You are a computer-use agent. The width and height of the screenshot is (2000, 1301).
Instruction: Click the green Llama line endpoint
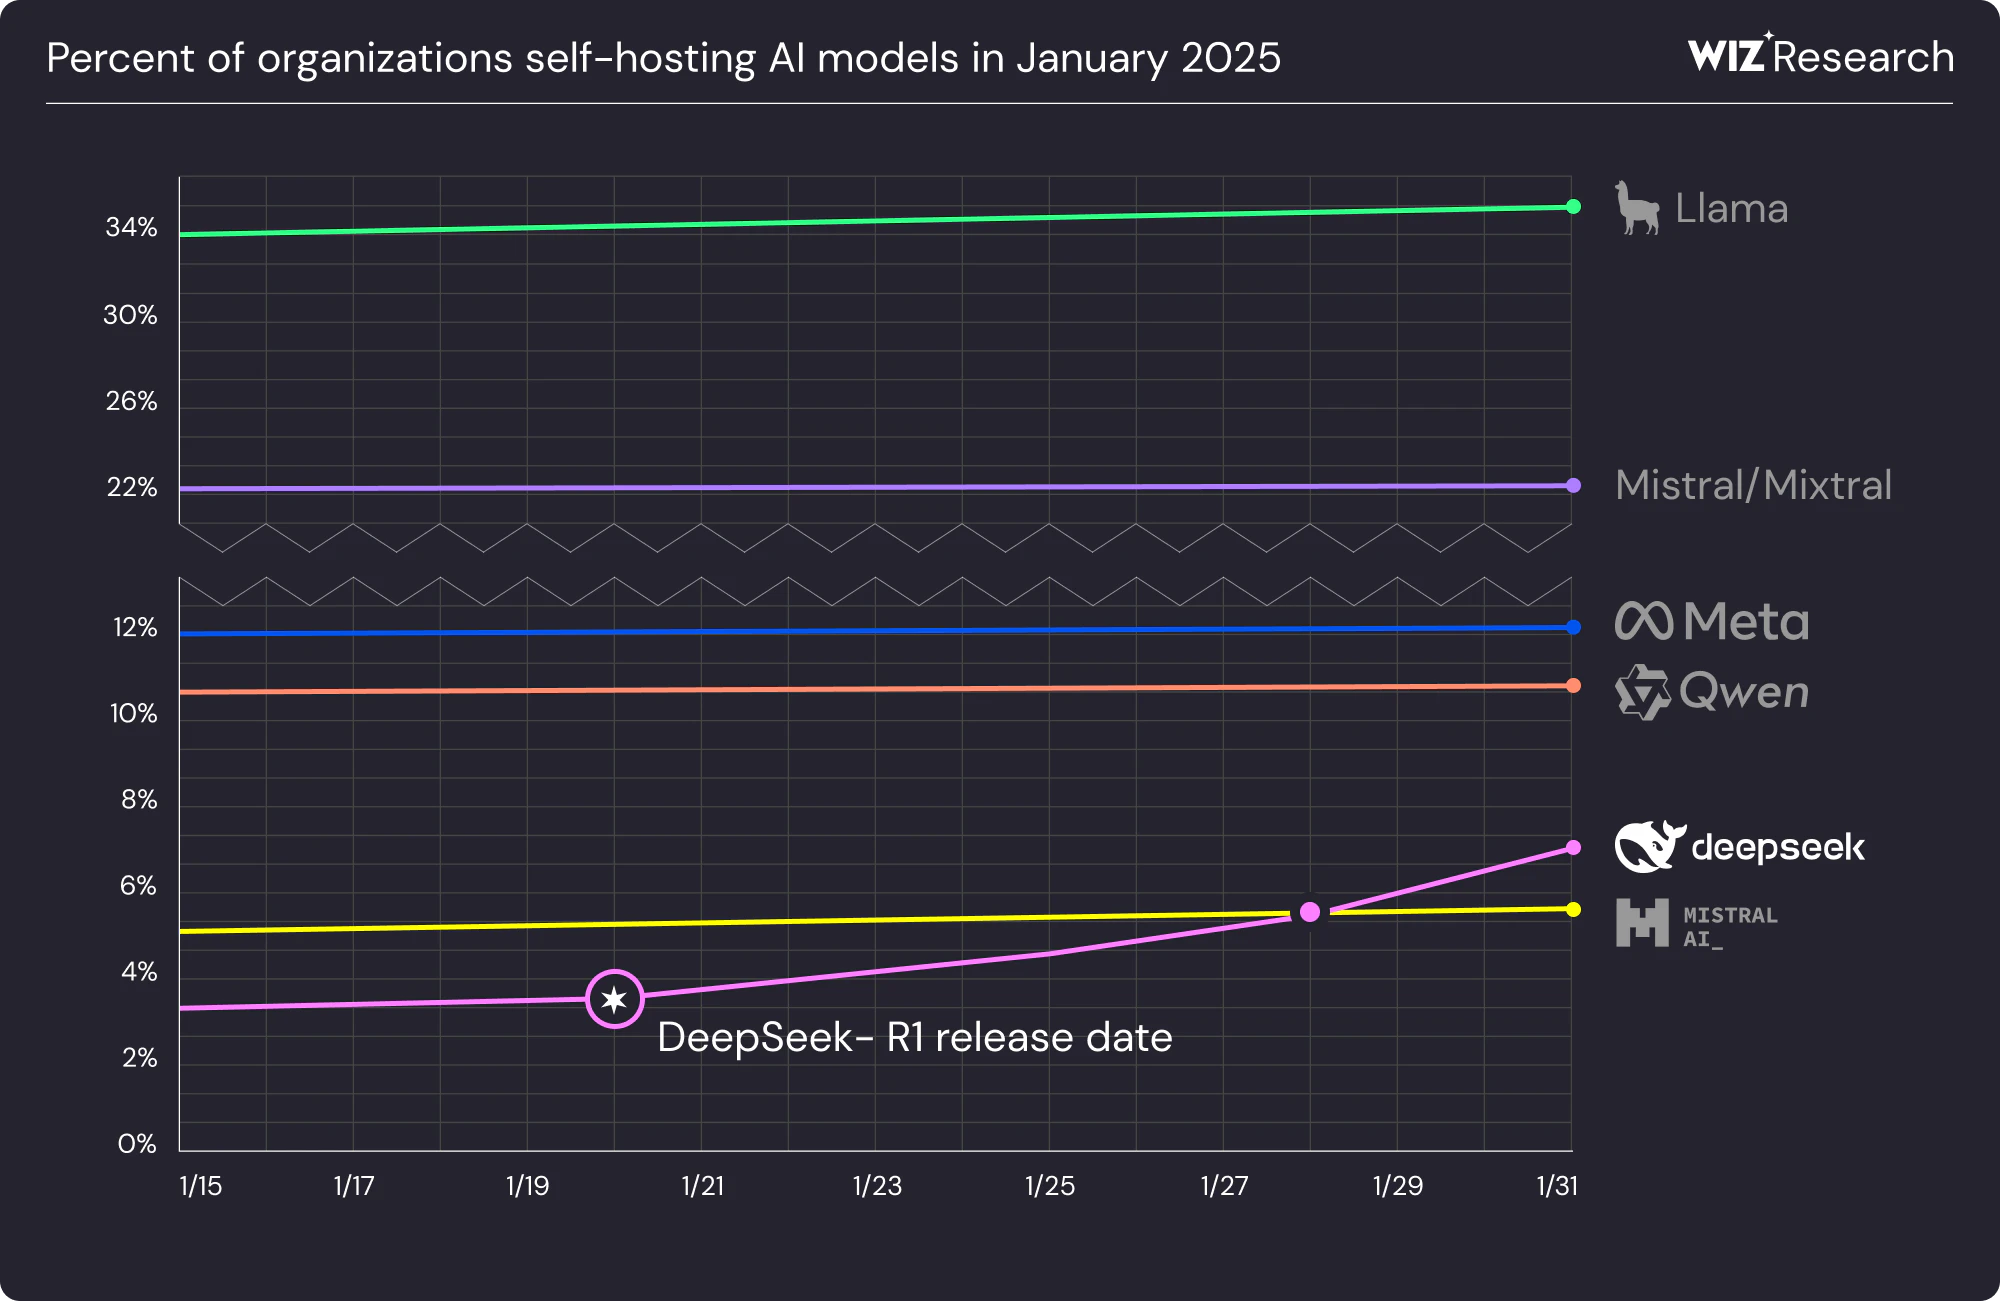(x=1573, y=206)
